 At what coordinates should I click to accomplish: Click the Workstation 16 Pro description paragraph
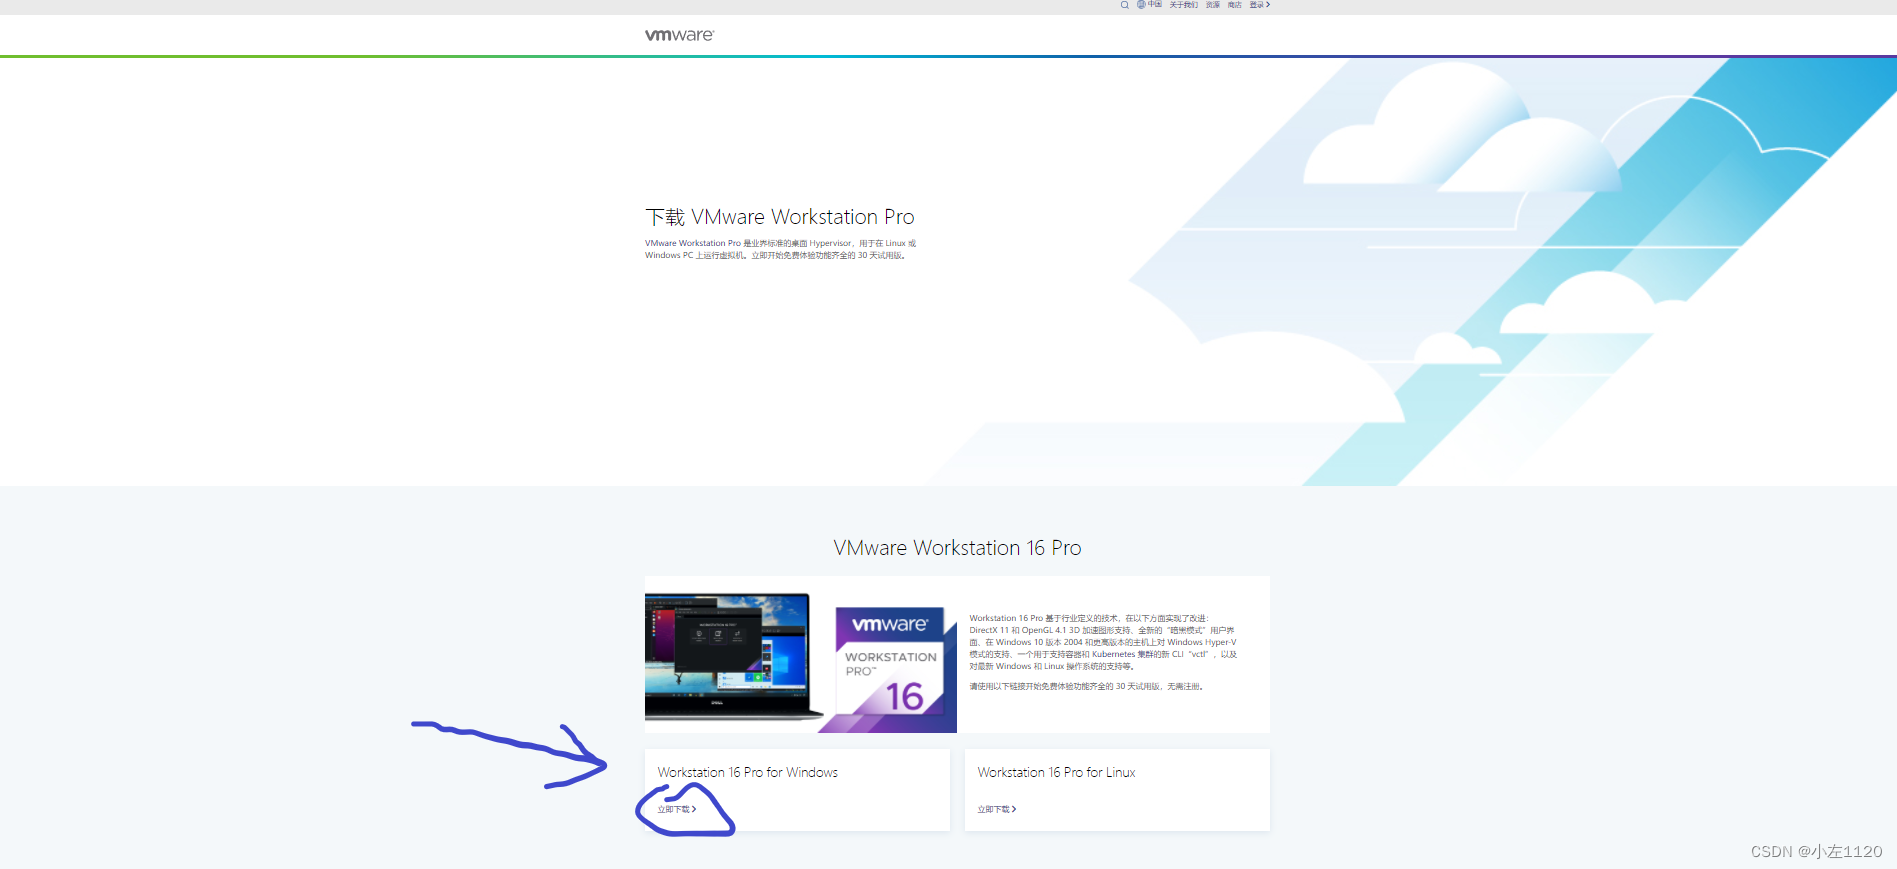click(1103, 642)
